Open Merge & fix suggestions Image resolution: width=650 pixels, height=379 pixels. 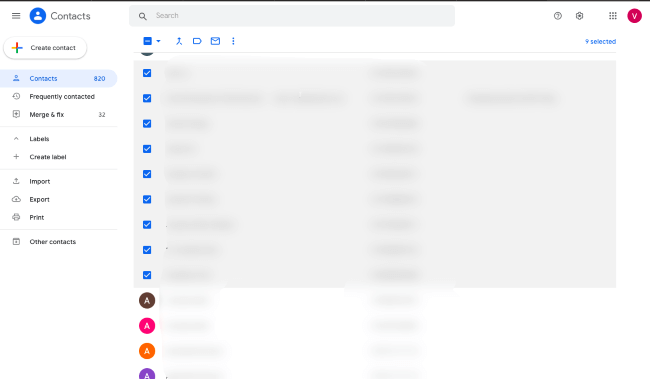pos(58,114)
